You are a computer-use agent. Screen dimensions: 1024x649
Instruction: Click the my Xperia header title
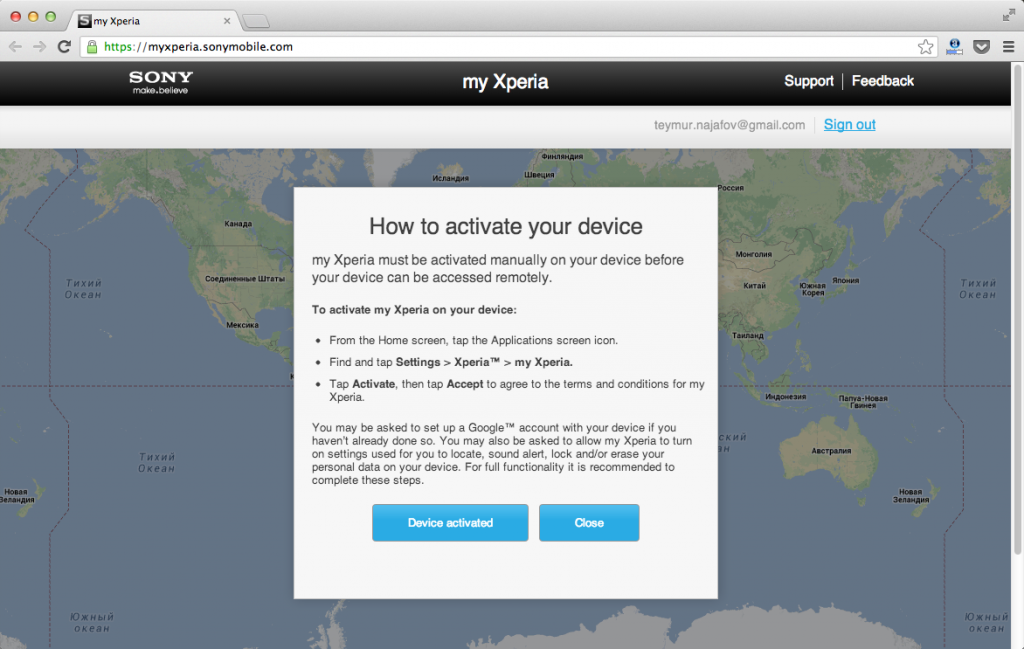click(505, 82)
